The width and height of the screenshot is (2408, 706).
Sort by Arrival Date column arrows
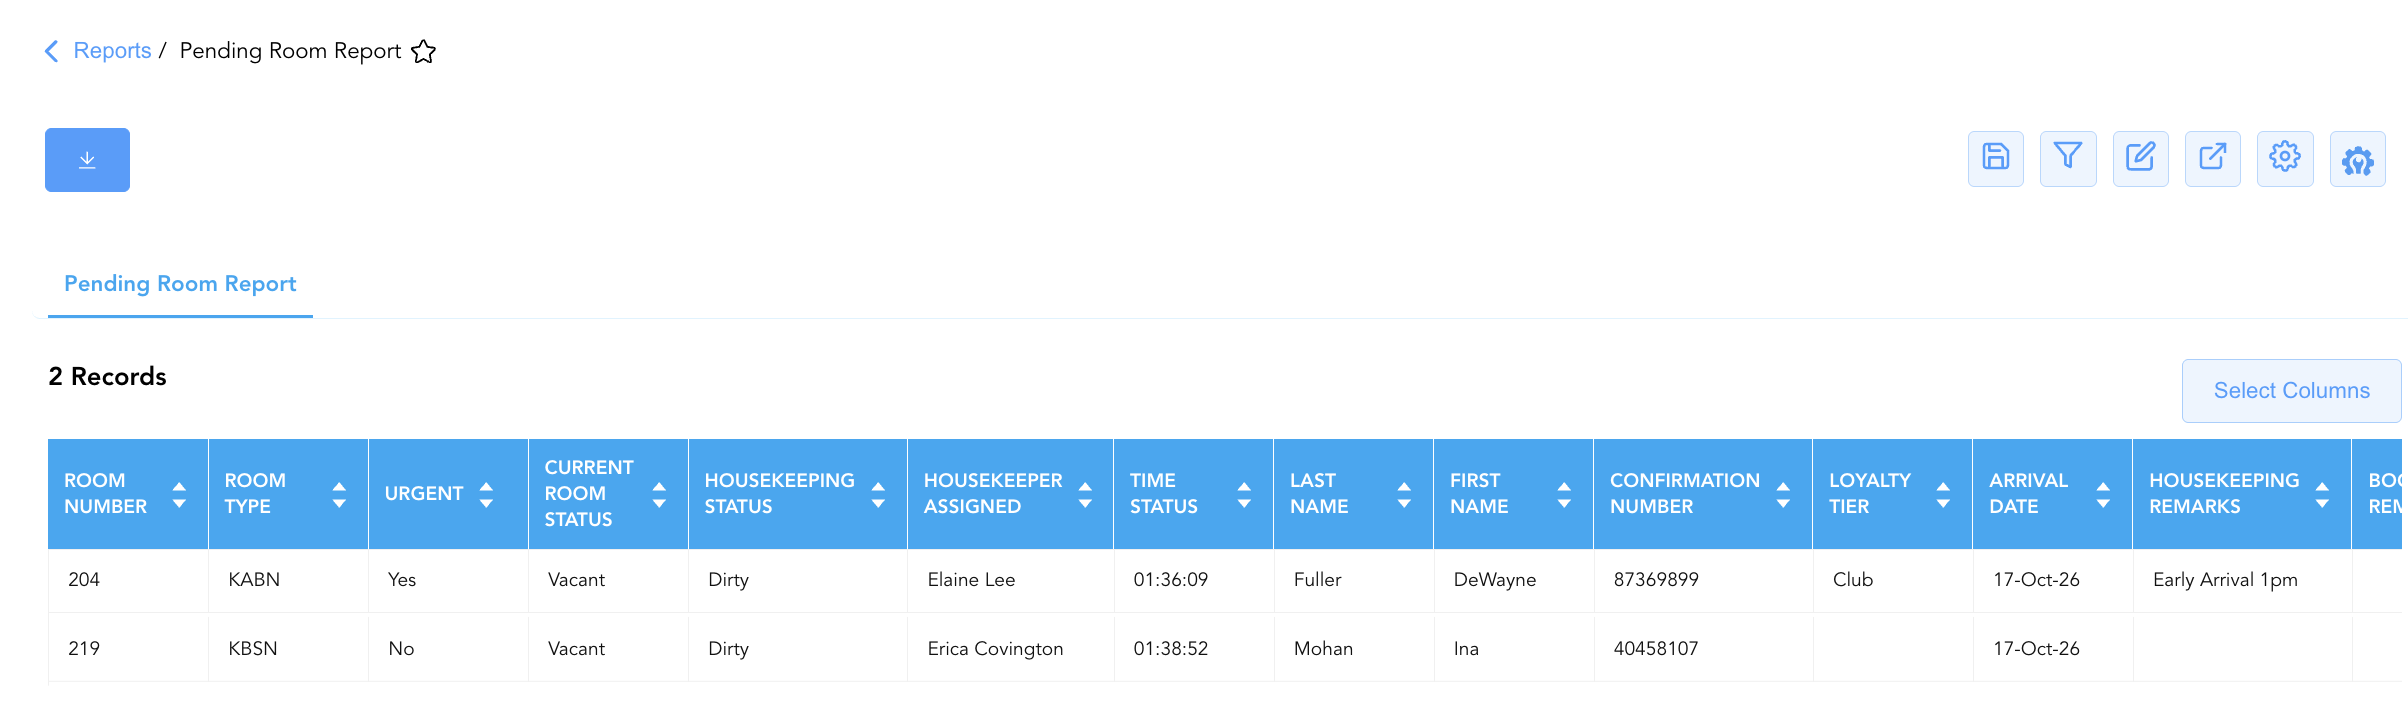(x=2103, y=494)
